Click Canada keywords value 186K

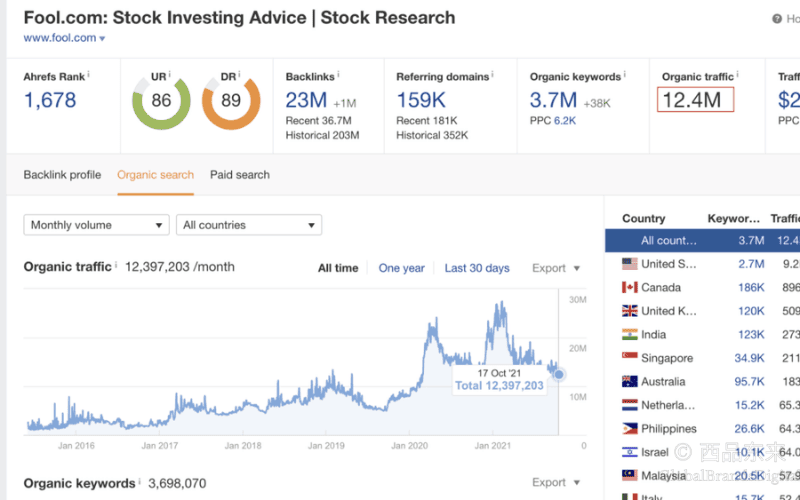(751, 287)
